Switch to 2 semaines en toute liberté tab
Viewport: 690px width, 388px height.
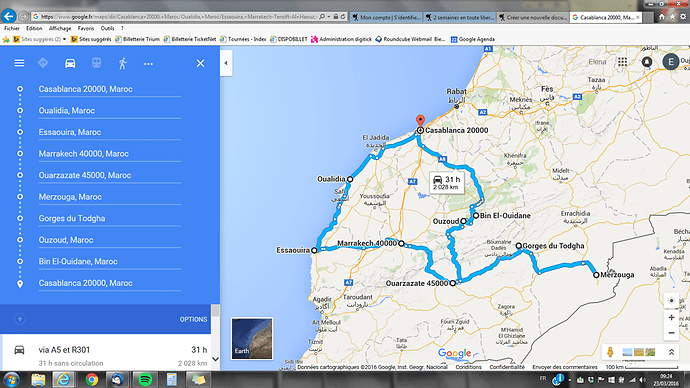pos(459,18)
